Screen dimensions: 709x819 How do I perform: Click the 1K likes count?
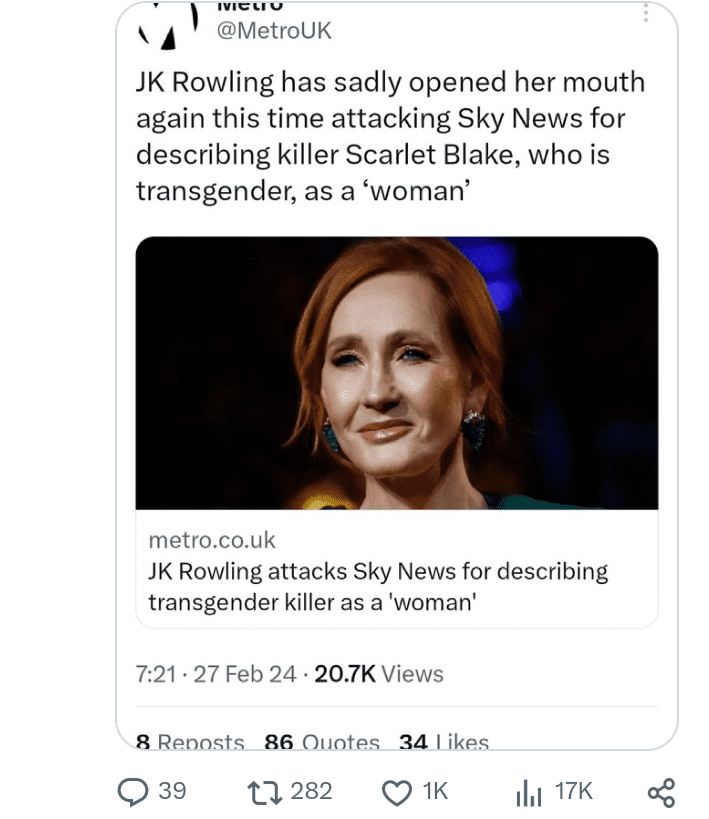[x=435, y=791]
